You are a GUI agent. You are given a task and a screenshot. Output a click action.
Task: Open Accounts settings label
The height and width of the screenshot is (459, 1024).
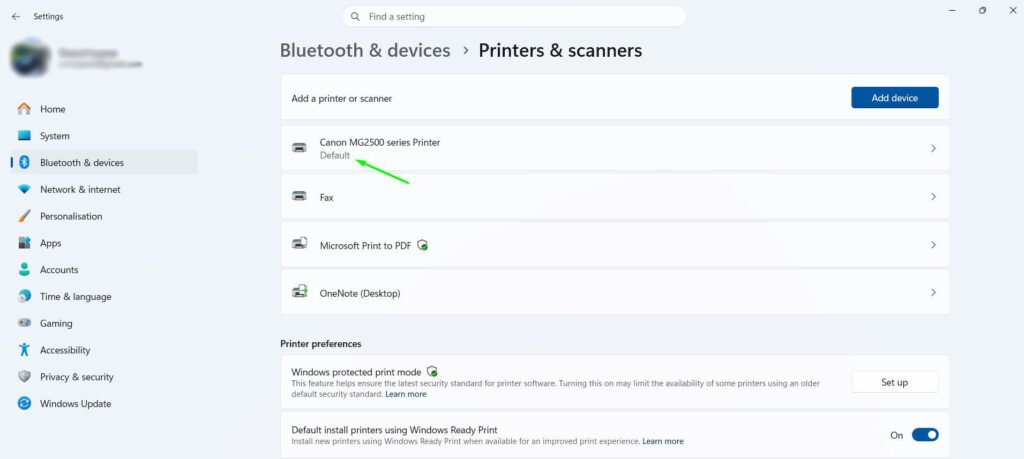click(59, 270)
